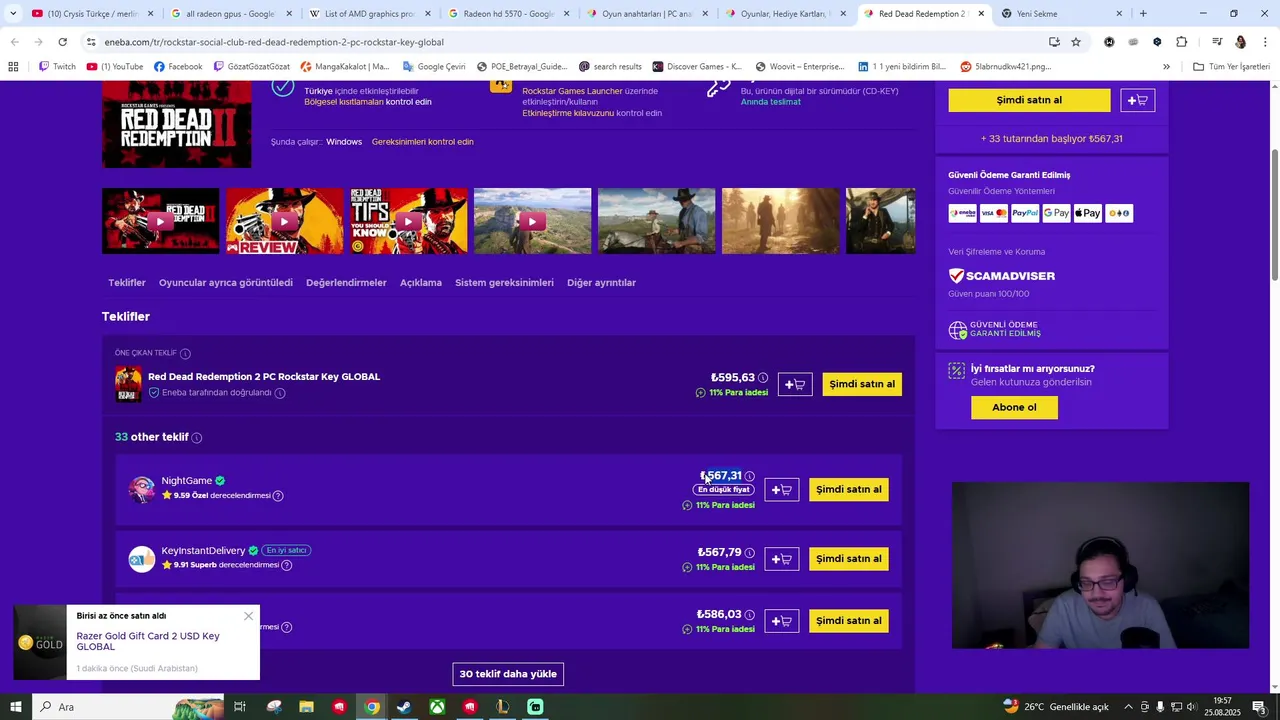
Task: Open Task View in taskbar
Action: pos(240,707)
